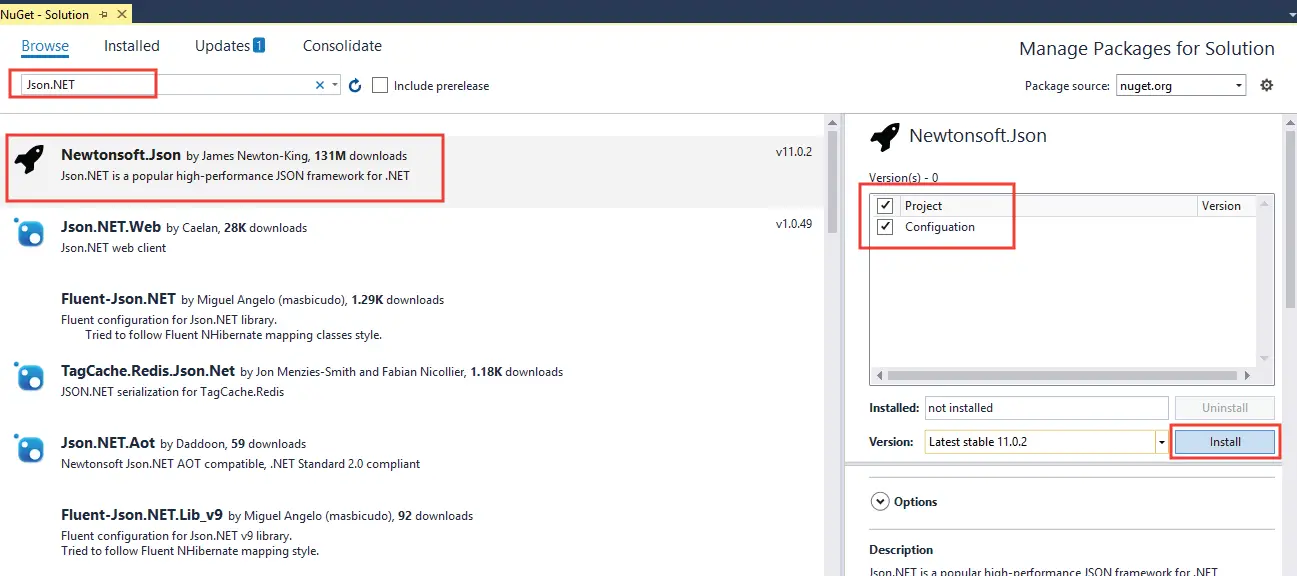
Task: Toggle Include prerelease checkbox
Action: tap(380, 86)
